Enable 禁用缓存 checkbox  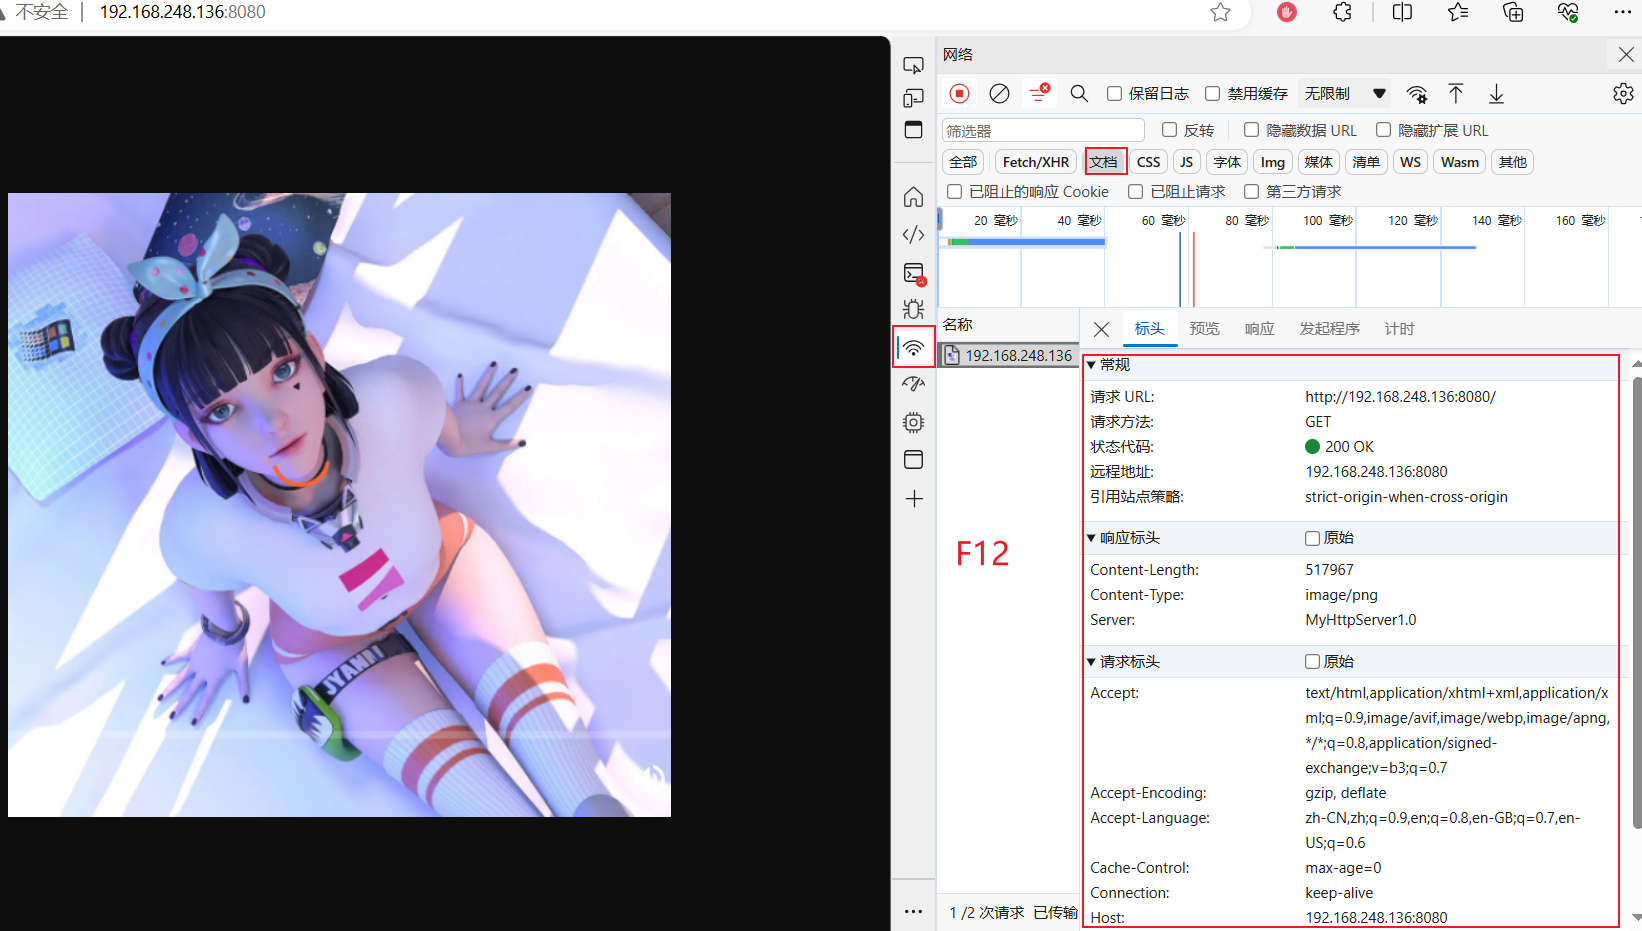pyautogui.click(x=1212, y=93)
